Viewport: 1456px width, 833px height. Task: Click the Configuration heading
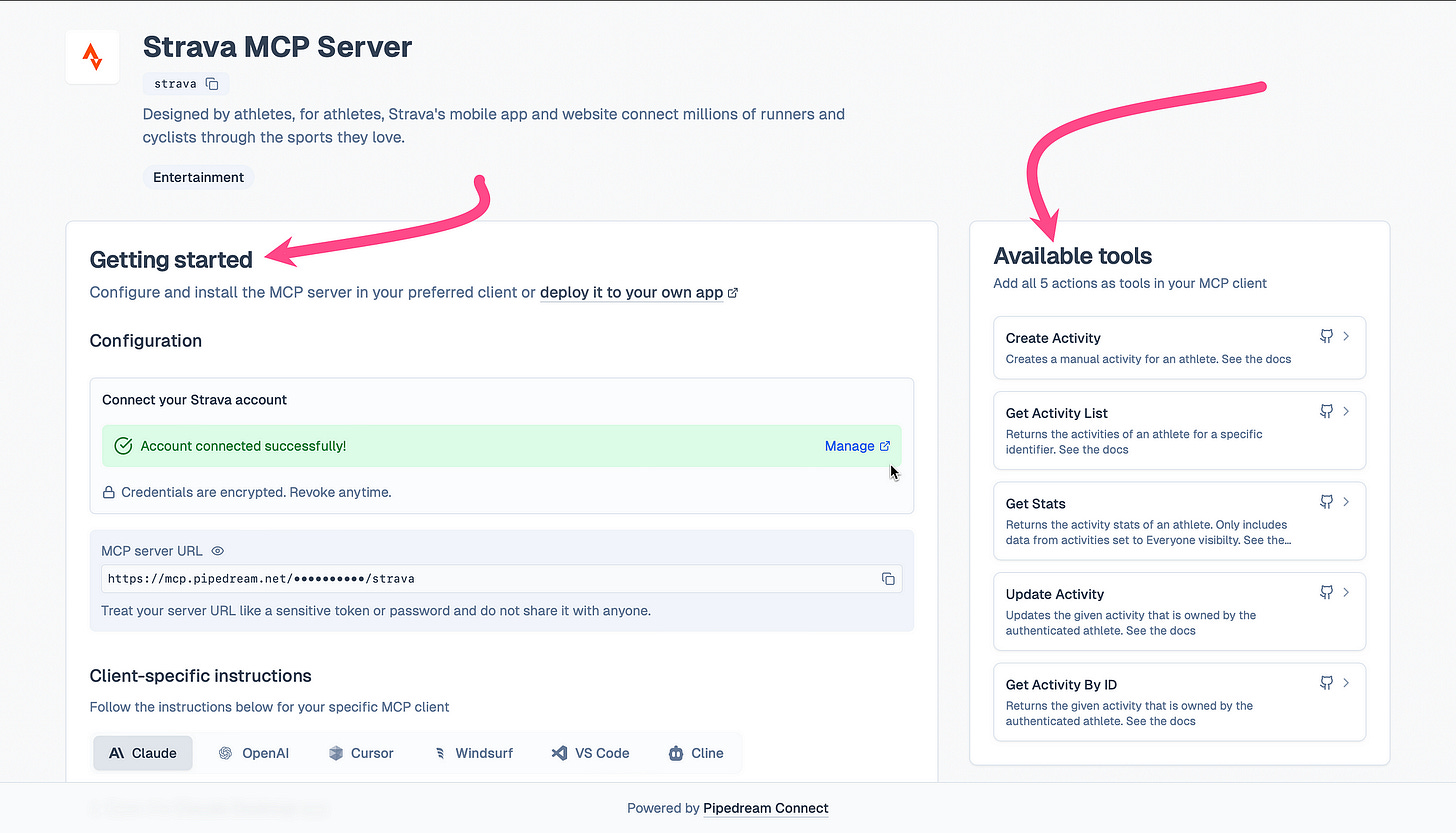146,341
